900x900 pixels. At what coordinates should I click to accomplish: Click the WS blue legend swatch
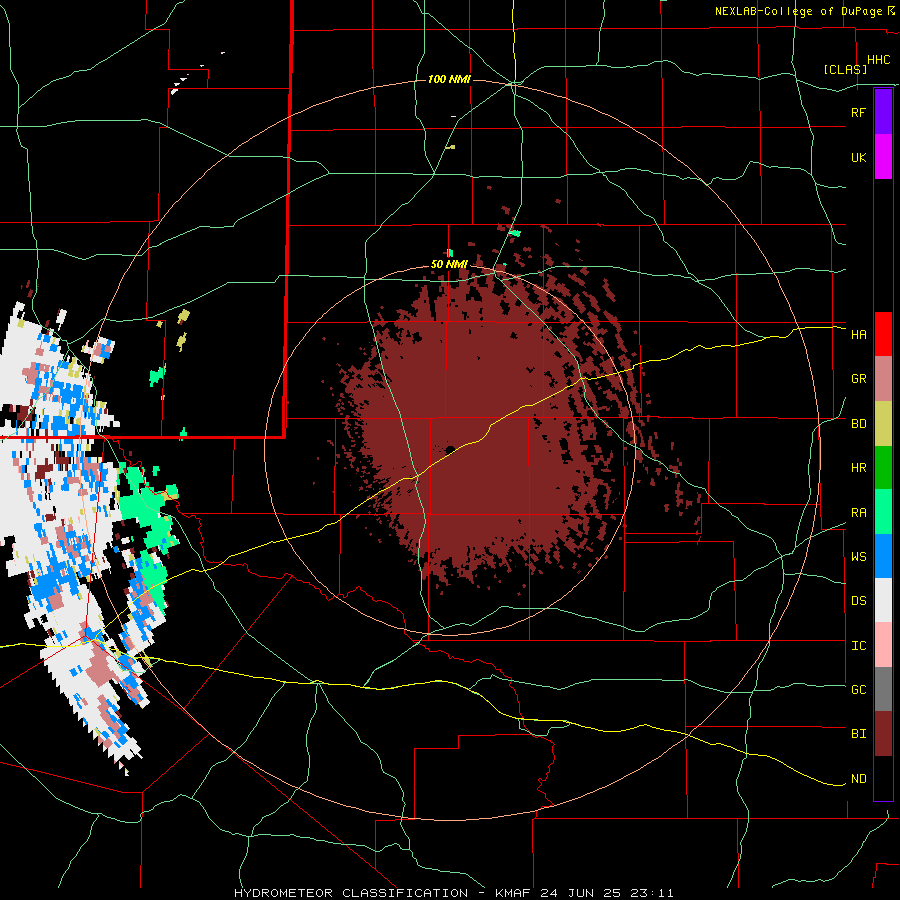tap(883, 556)
